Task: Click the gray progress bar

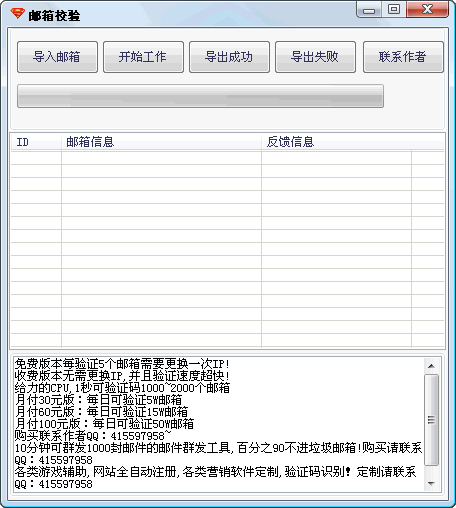Action: pos(200,96)
